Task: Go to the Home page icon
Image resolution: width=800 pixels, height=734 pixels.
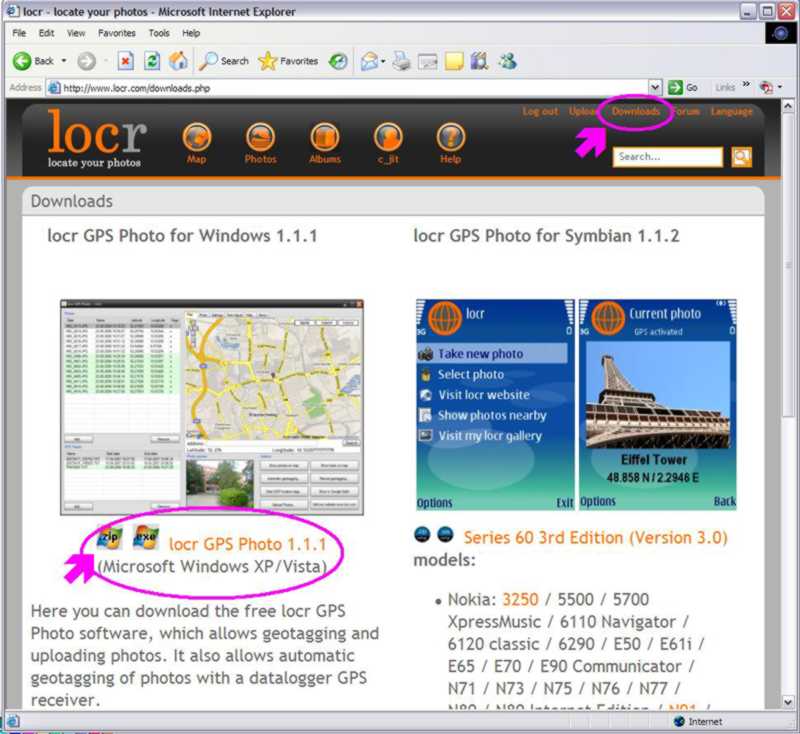Action: 178,61
